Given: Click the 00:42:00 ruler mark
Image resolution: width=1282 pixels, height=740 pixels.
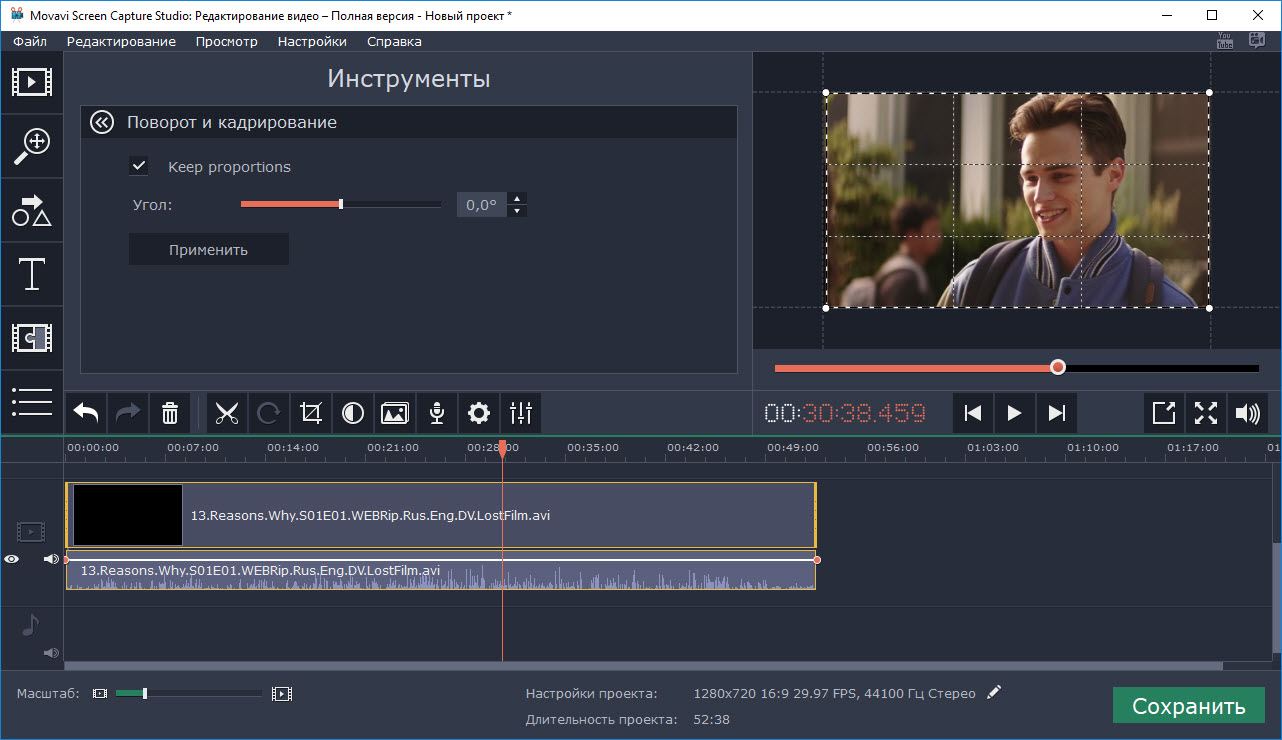Looking at the screenshot, I should [x=693, y=447].
